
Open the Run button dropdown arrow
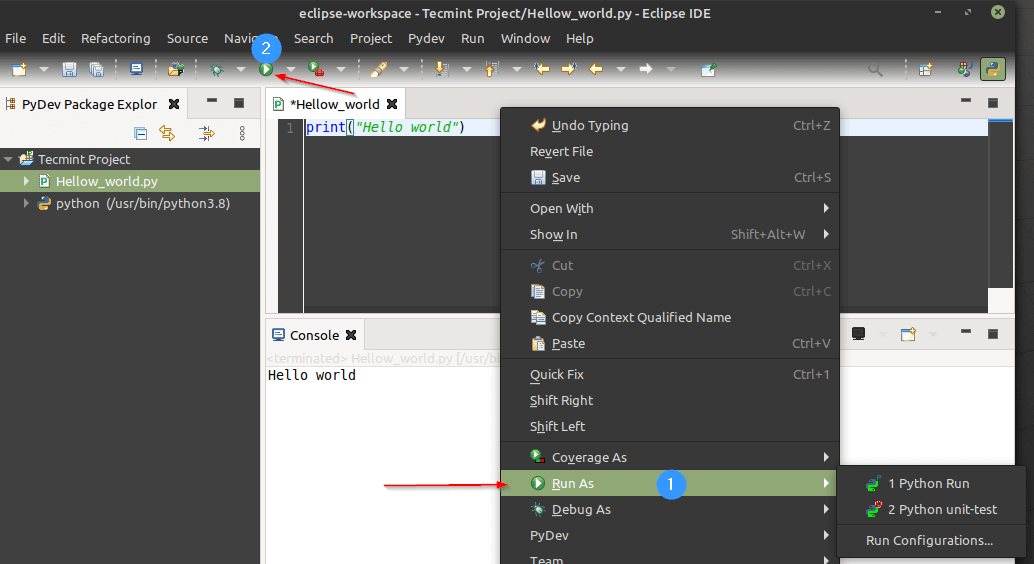[291, 69]
